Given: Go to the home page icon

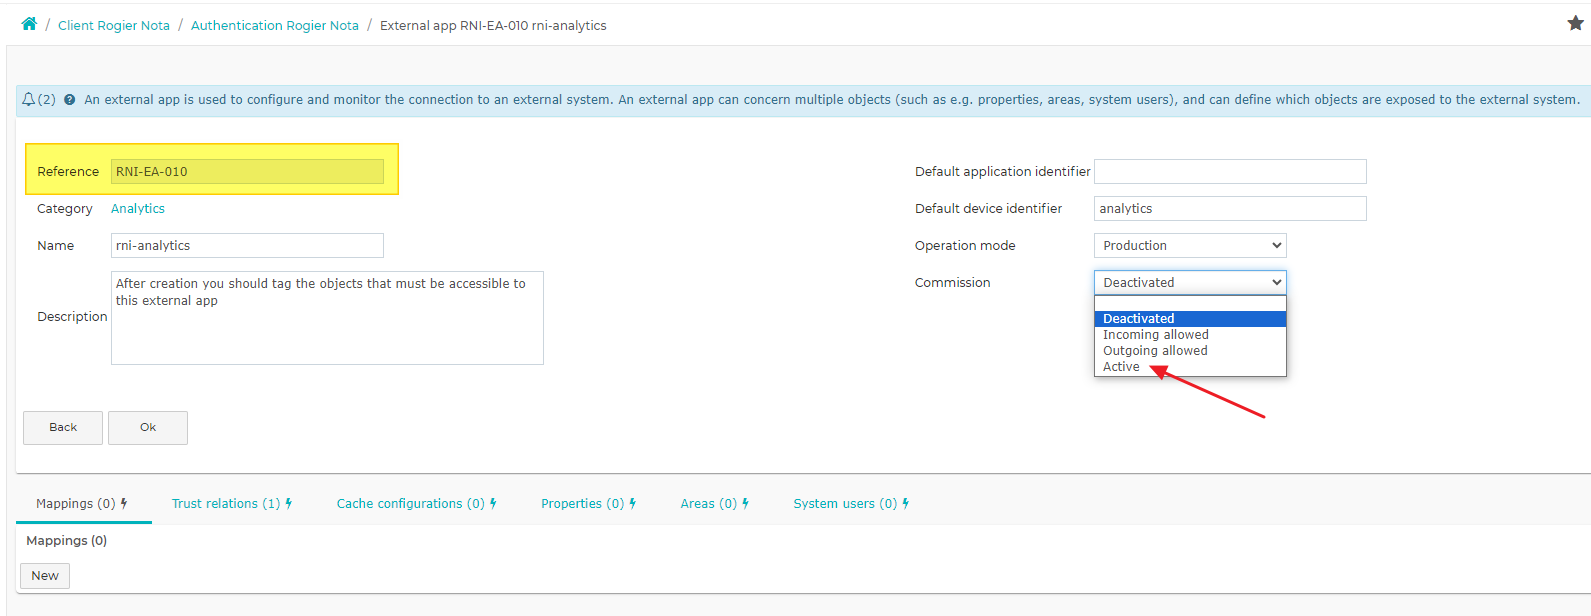Looking at the screenshot, I should click(x=29, y=24).
